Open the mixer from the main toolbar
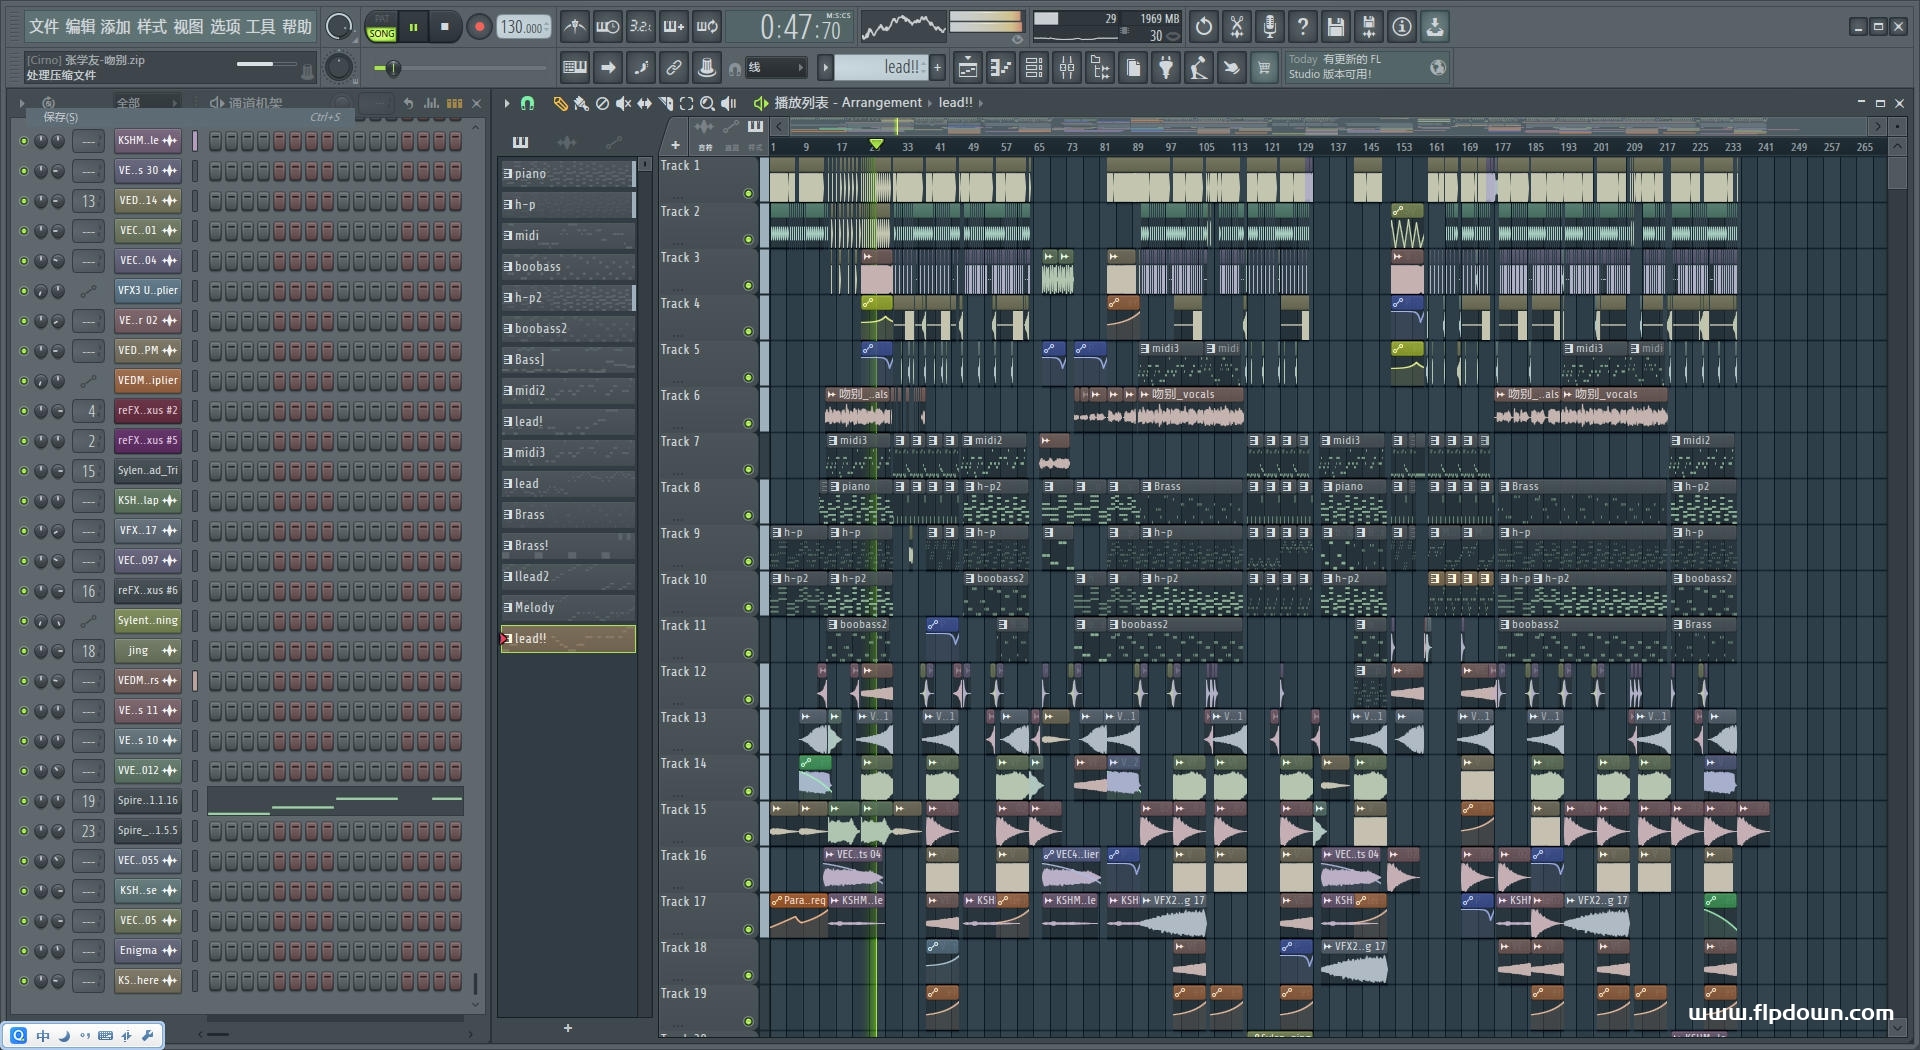Viewport: 1920px width, 1050px height. 1067,68
